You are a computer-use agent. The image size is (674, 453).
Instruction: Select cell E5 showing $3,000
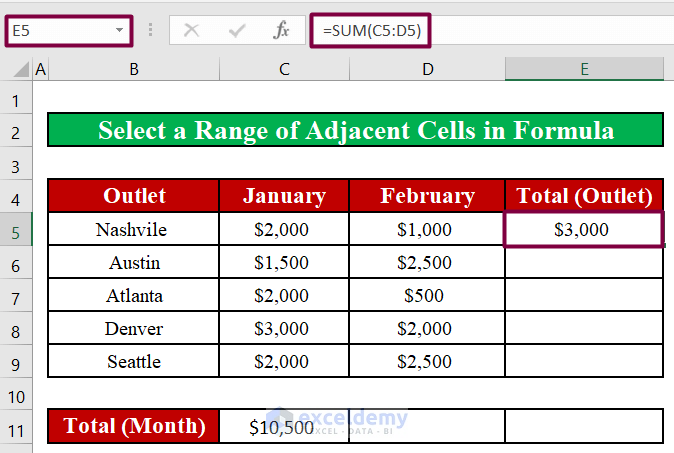tap(584, 230)
